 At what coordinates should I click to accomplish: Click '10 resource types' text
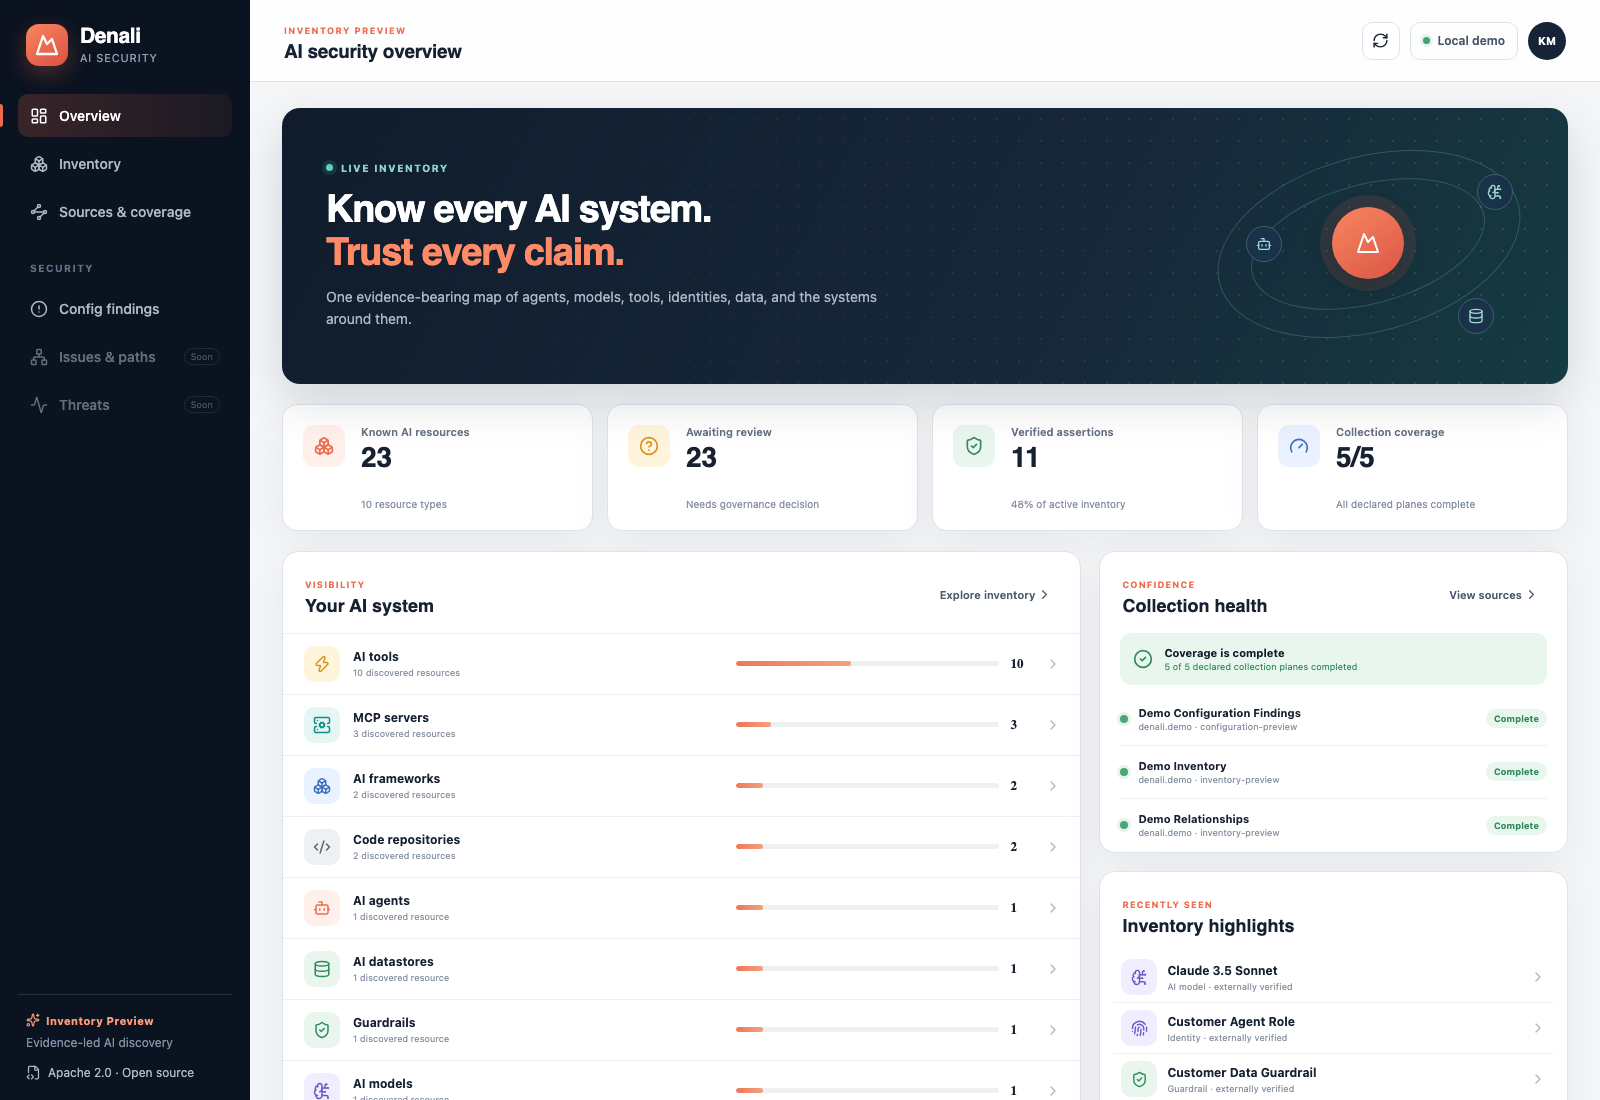click(404, 505)
